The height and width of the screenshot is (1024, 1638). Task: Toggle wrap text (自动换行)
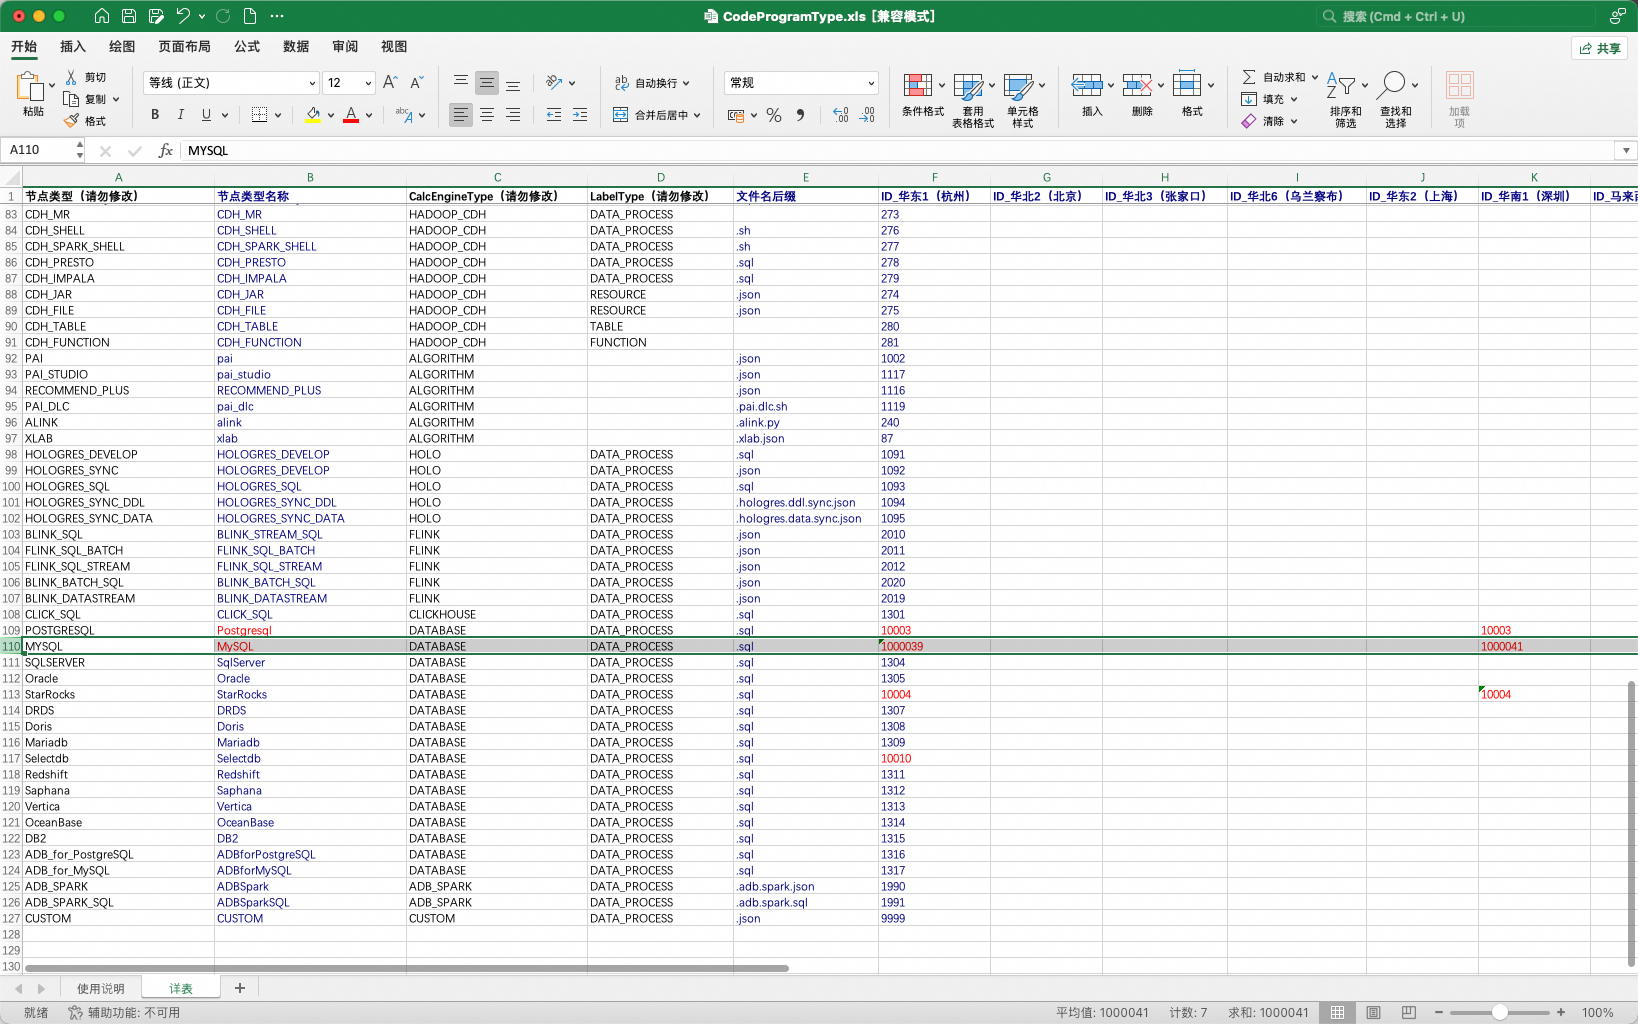point(651,83)
